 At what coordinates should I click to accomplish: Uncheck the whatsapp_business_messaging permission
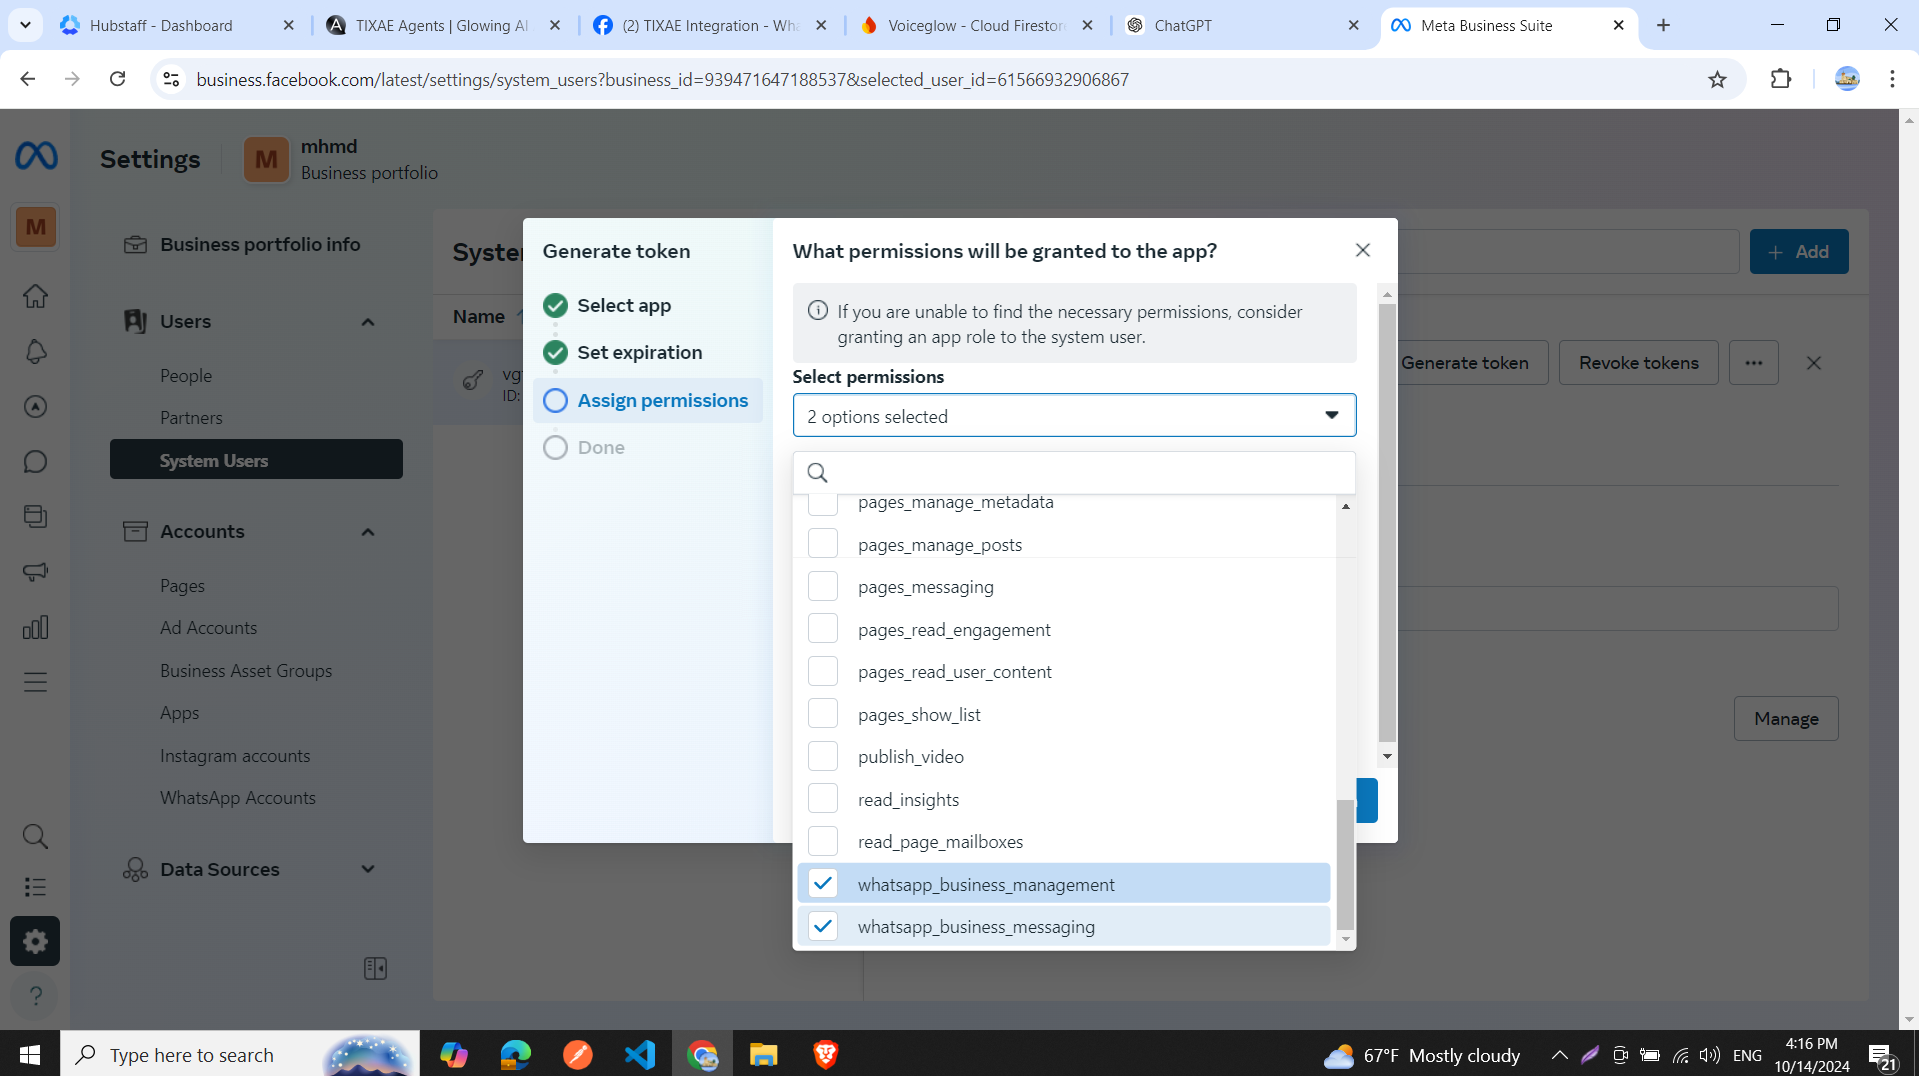(x=822, y=926)
